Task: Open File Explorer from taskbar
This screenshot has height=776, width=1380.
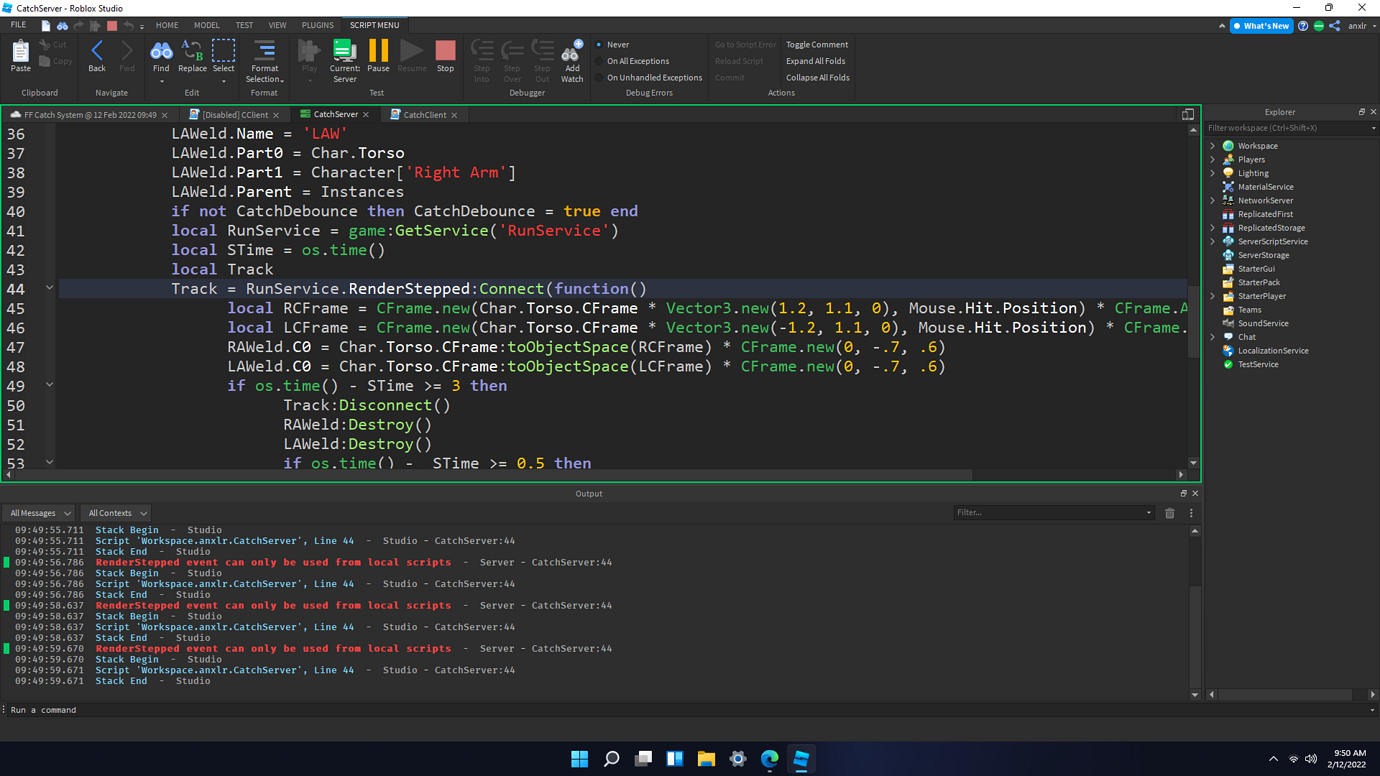Action: [706, 759]
